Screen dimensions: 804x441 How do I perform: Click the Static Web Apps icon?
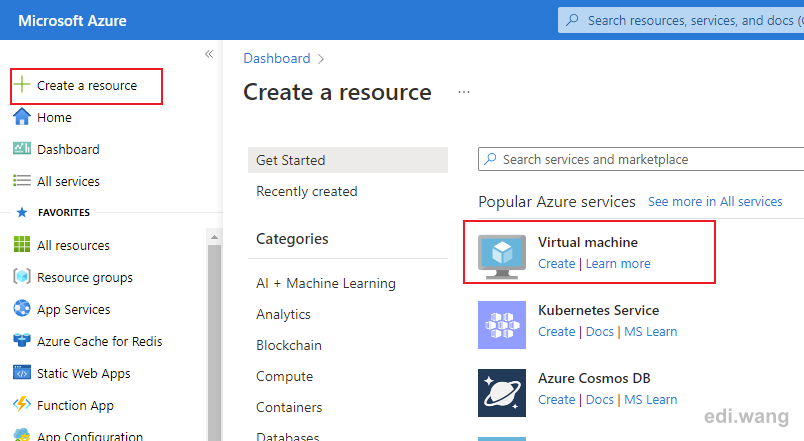22,373
